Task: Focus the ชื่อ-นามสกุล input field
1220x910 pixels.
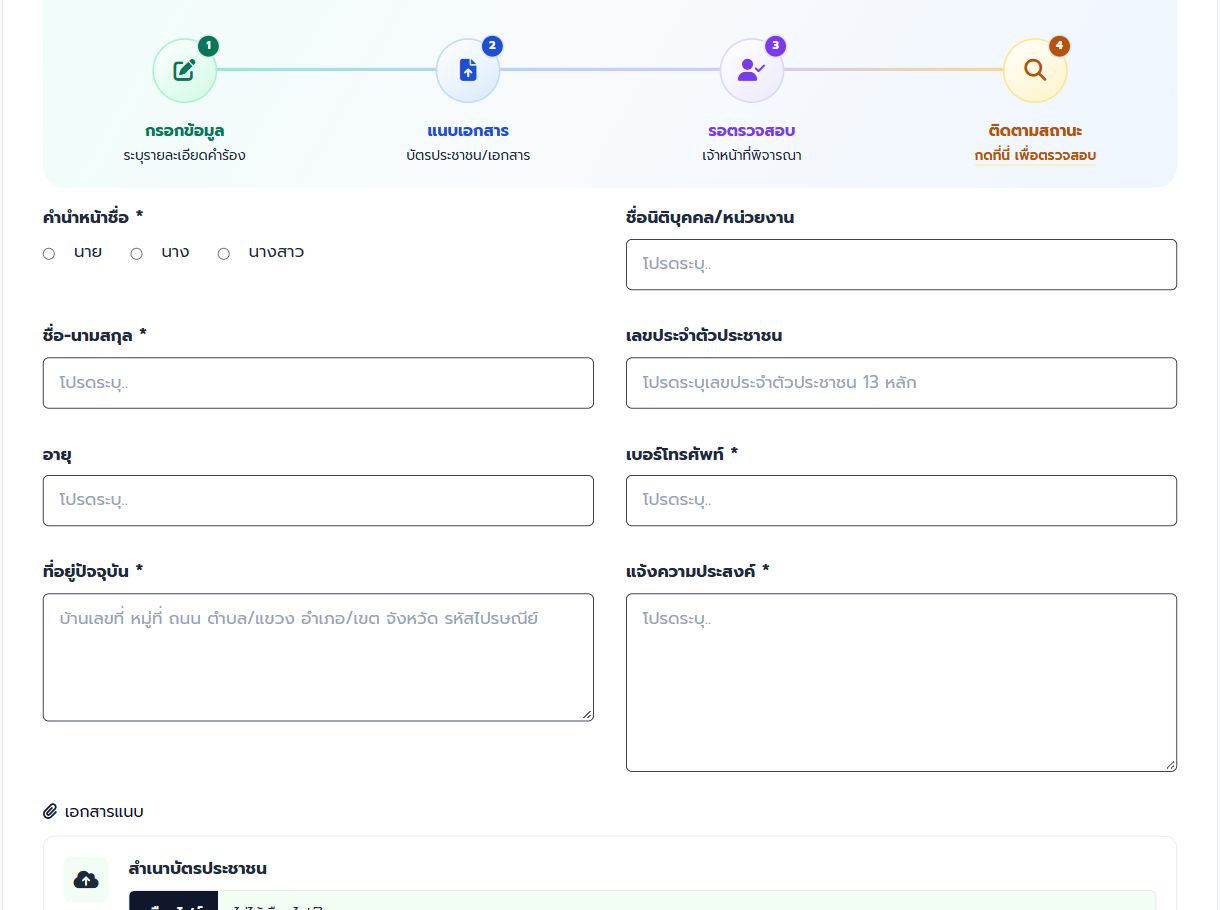Action: (x=318, y=383)
